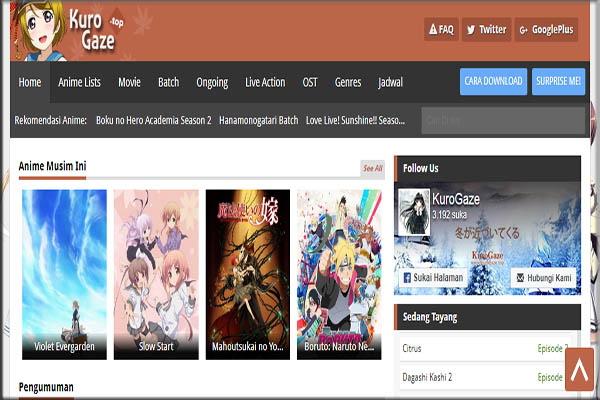The width and height of the screenshot is (600, 400).
Task: Open the Twitter link button
Action: coord(486,29)
